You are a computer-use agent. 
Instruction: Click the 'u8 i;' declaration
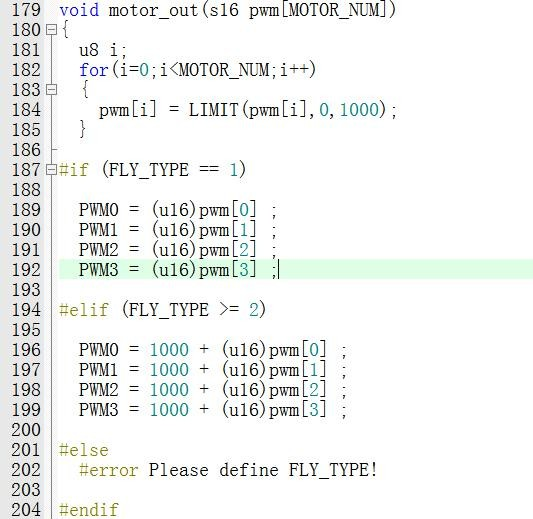103,50
